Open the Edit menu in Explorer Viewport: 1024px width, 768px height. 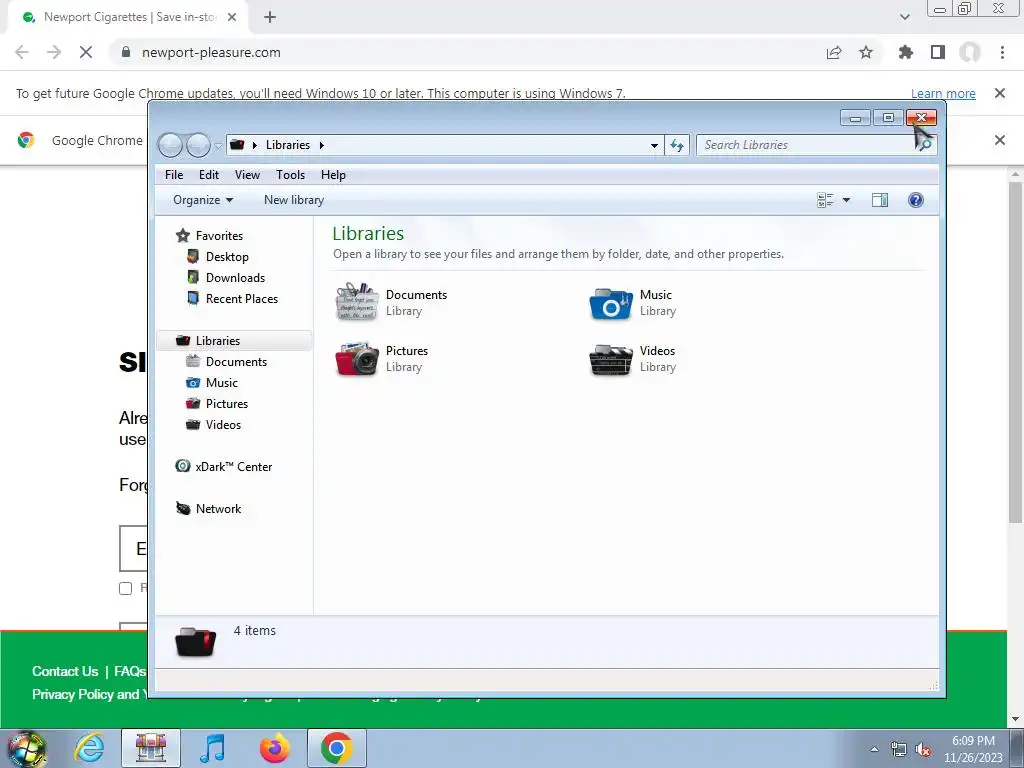(x=209, y=175)
